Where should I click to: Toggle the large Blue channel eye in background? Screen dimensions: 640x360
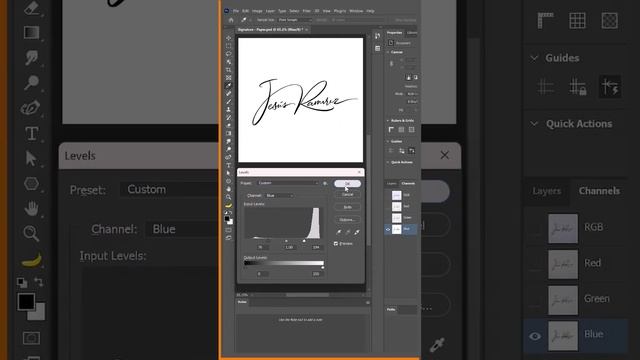point(535,336)
